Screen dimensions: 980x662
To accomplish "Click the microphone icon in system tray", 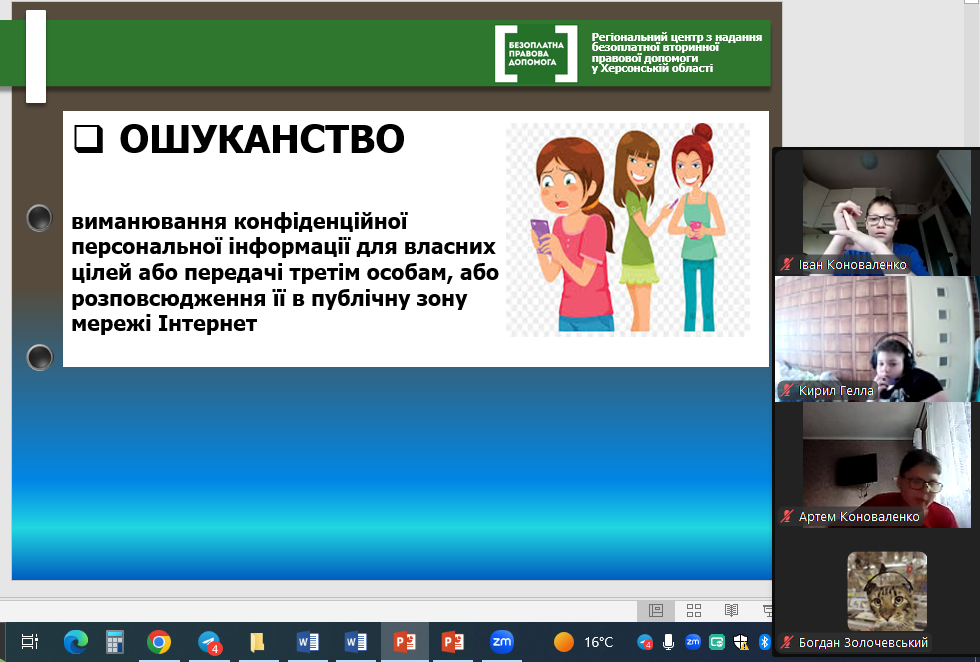I will [669, 642].
